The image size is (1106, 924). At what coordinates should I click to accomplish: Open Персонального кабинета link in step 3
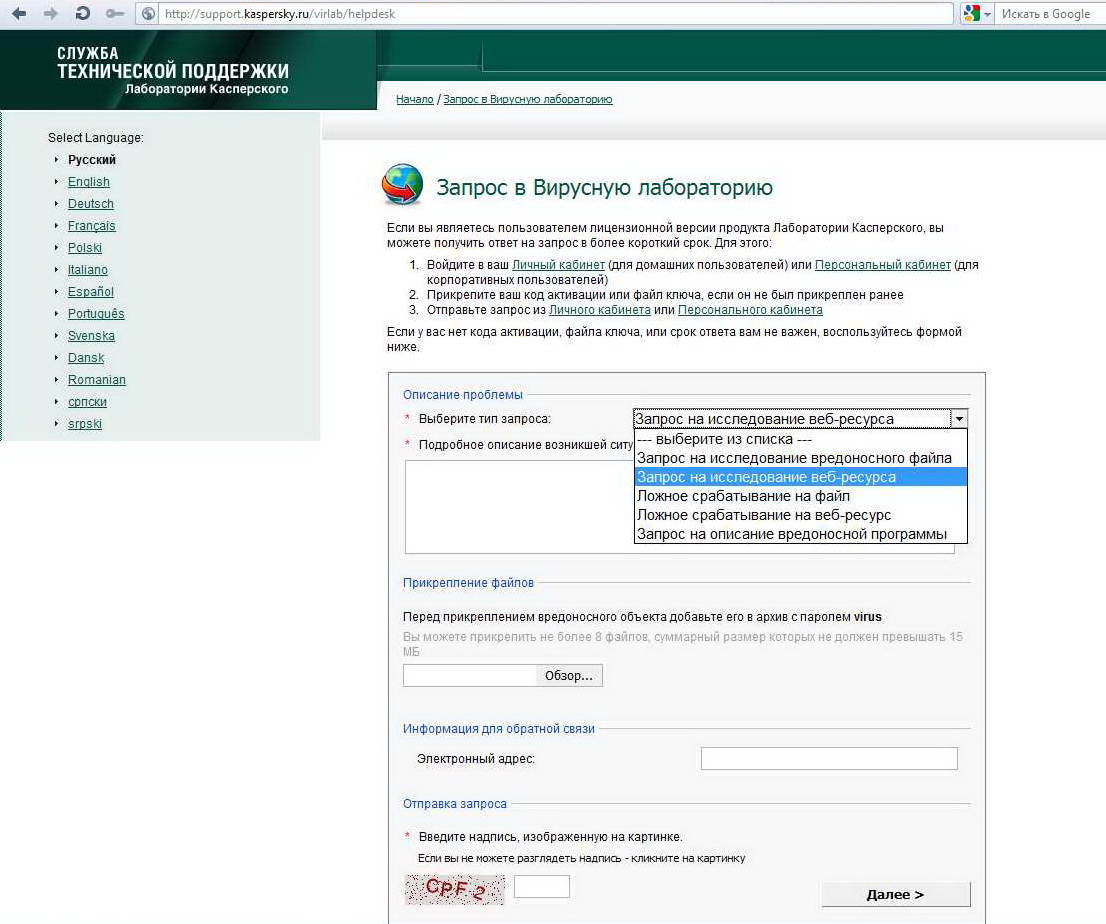(x=750, y=310)
